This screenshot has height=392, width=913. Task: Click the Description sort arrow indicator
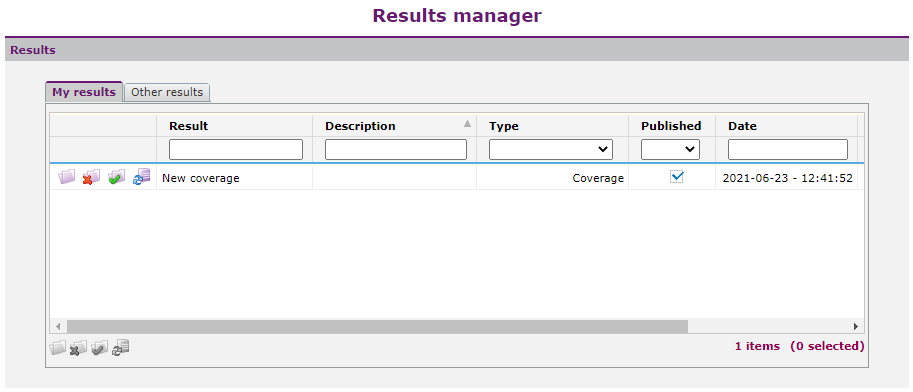point(467,123)
